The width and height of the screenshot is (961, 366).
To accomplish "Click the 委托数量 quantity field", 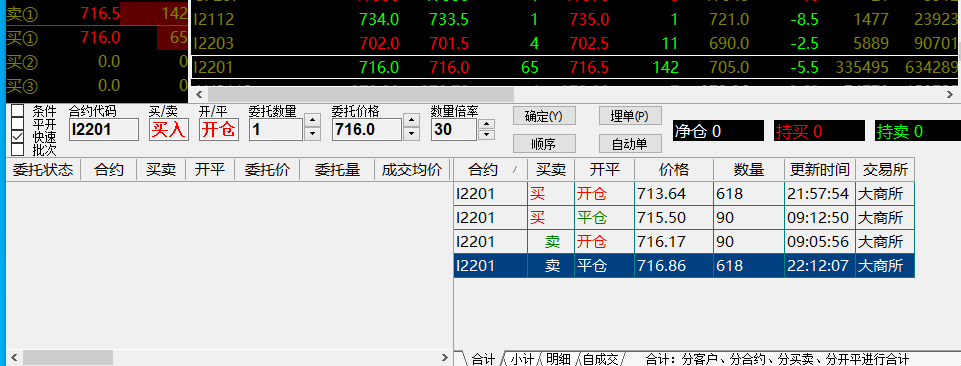I will [276, 129].
